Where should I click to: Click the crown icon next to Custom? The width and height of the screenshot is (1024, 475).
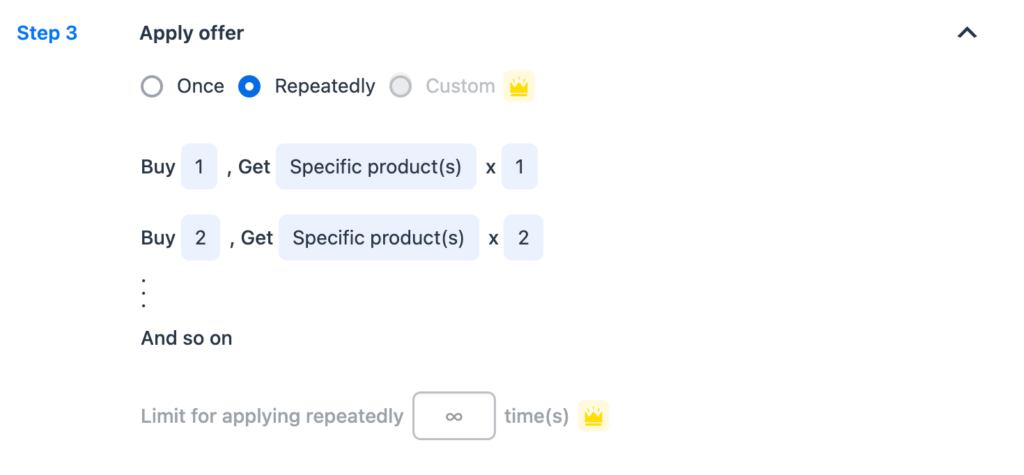519,86
